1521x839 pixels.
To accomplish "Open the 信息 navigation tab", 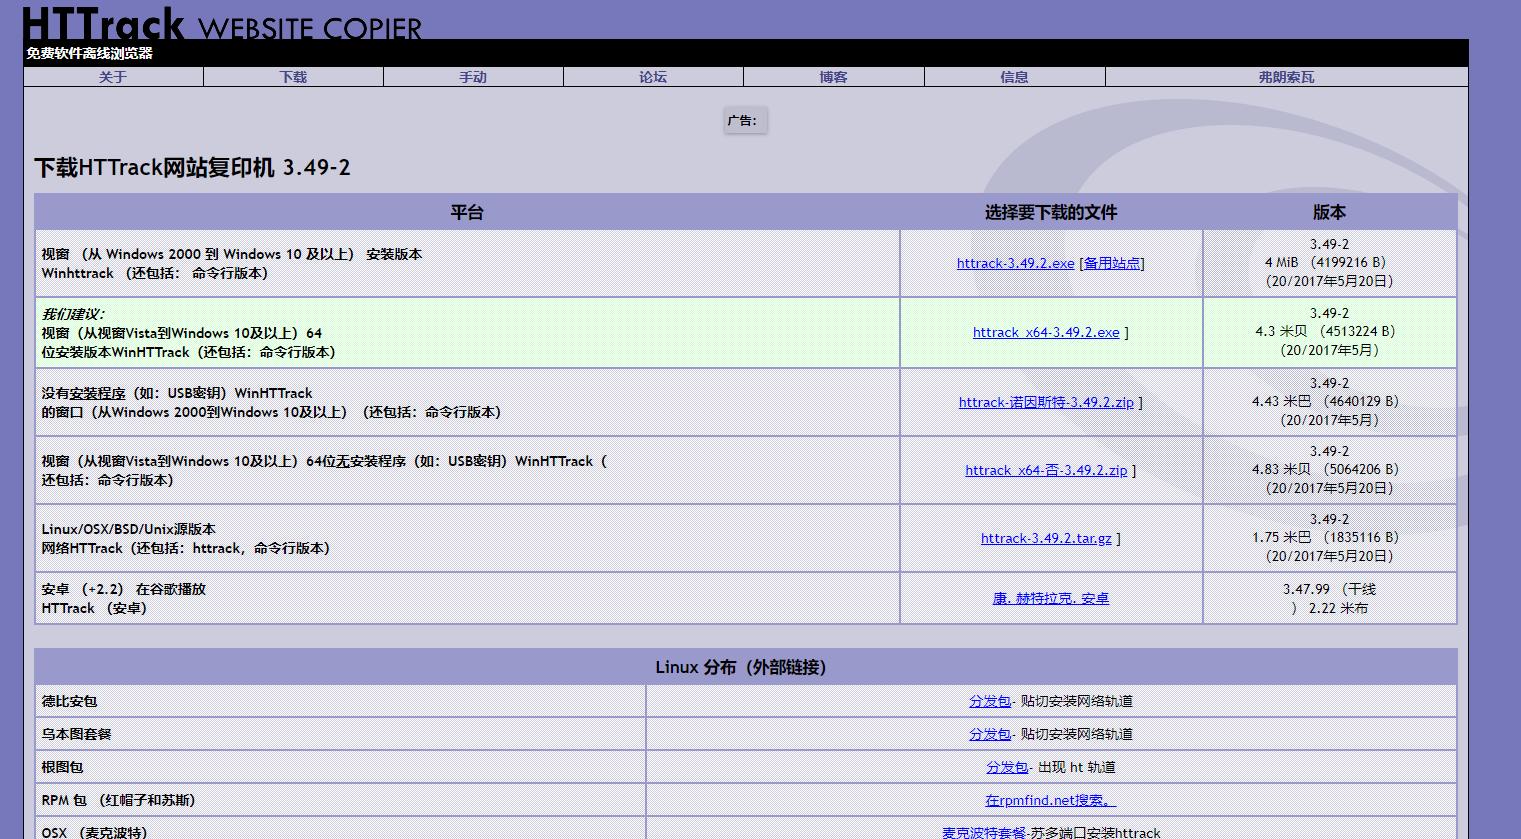I will [1014, 77].
